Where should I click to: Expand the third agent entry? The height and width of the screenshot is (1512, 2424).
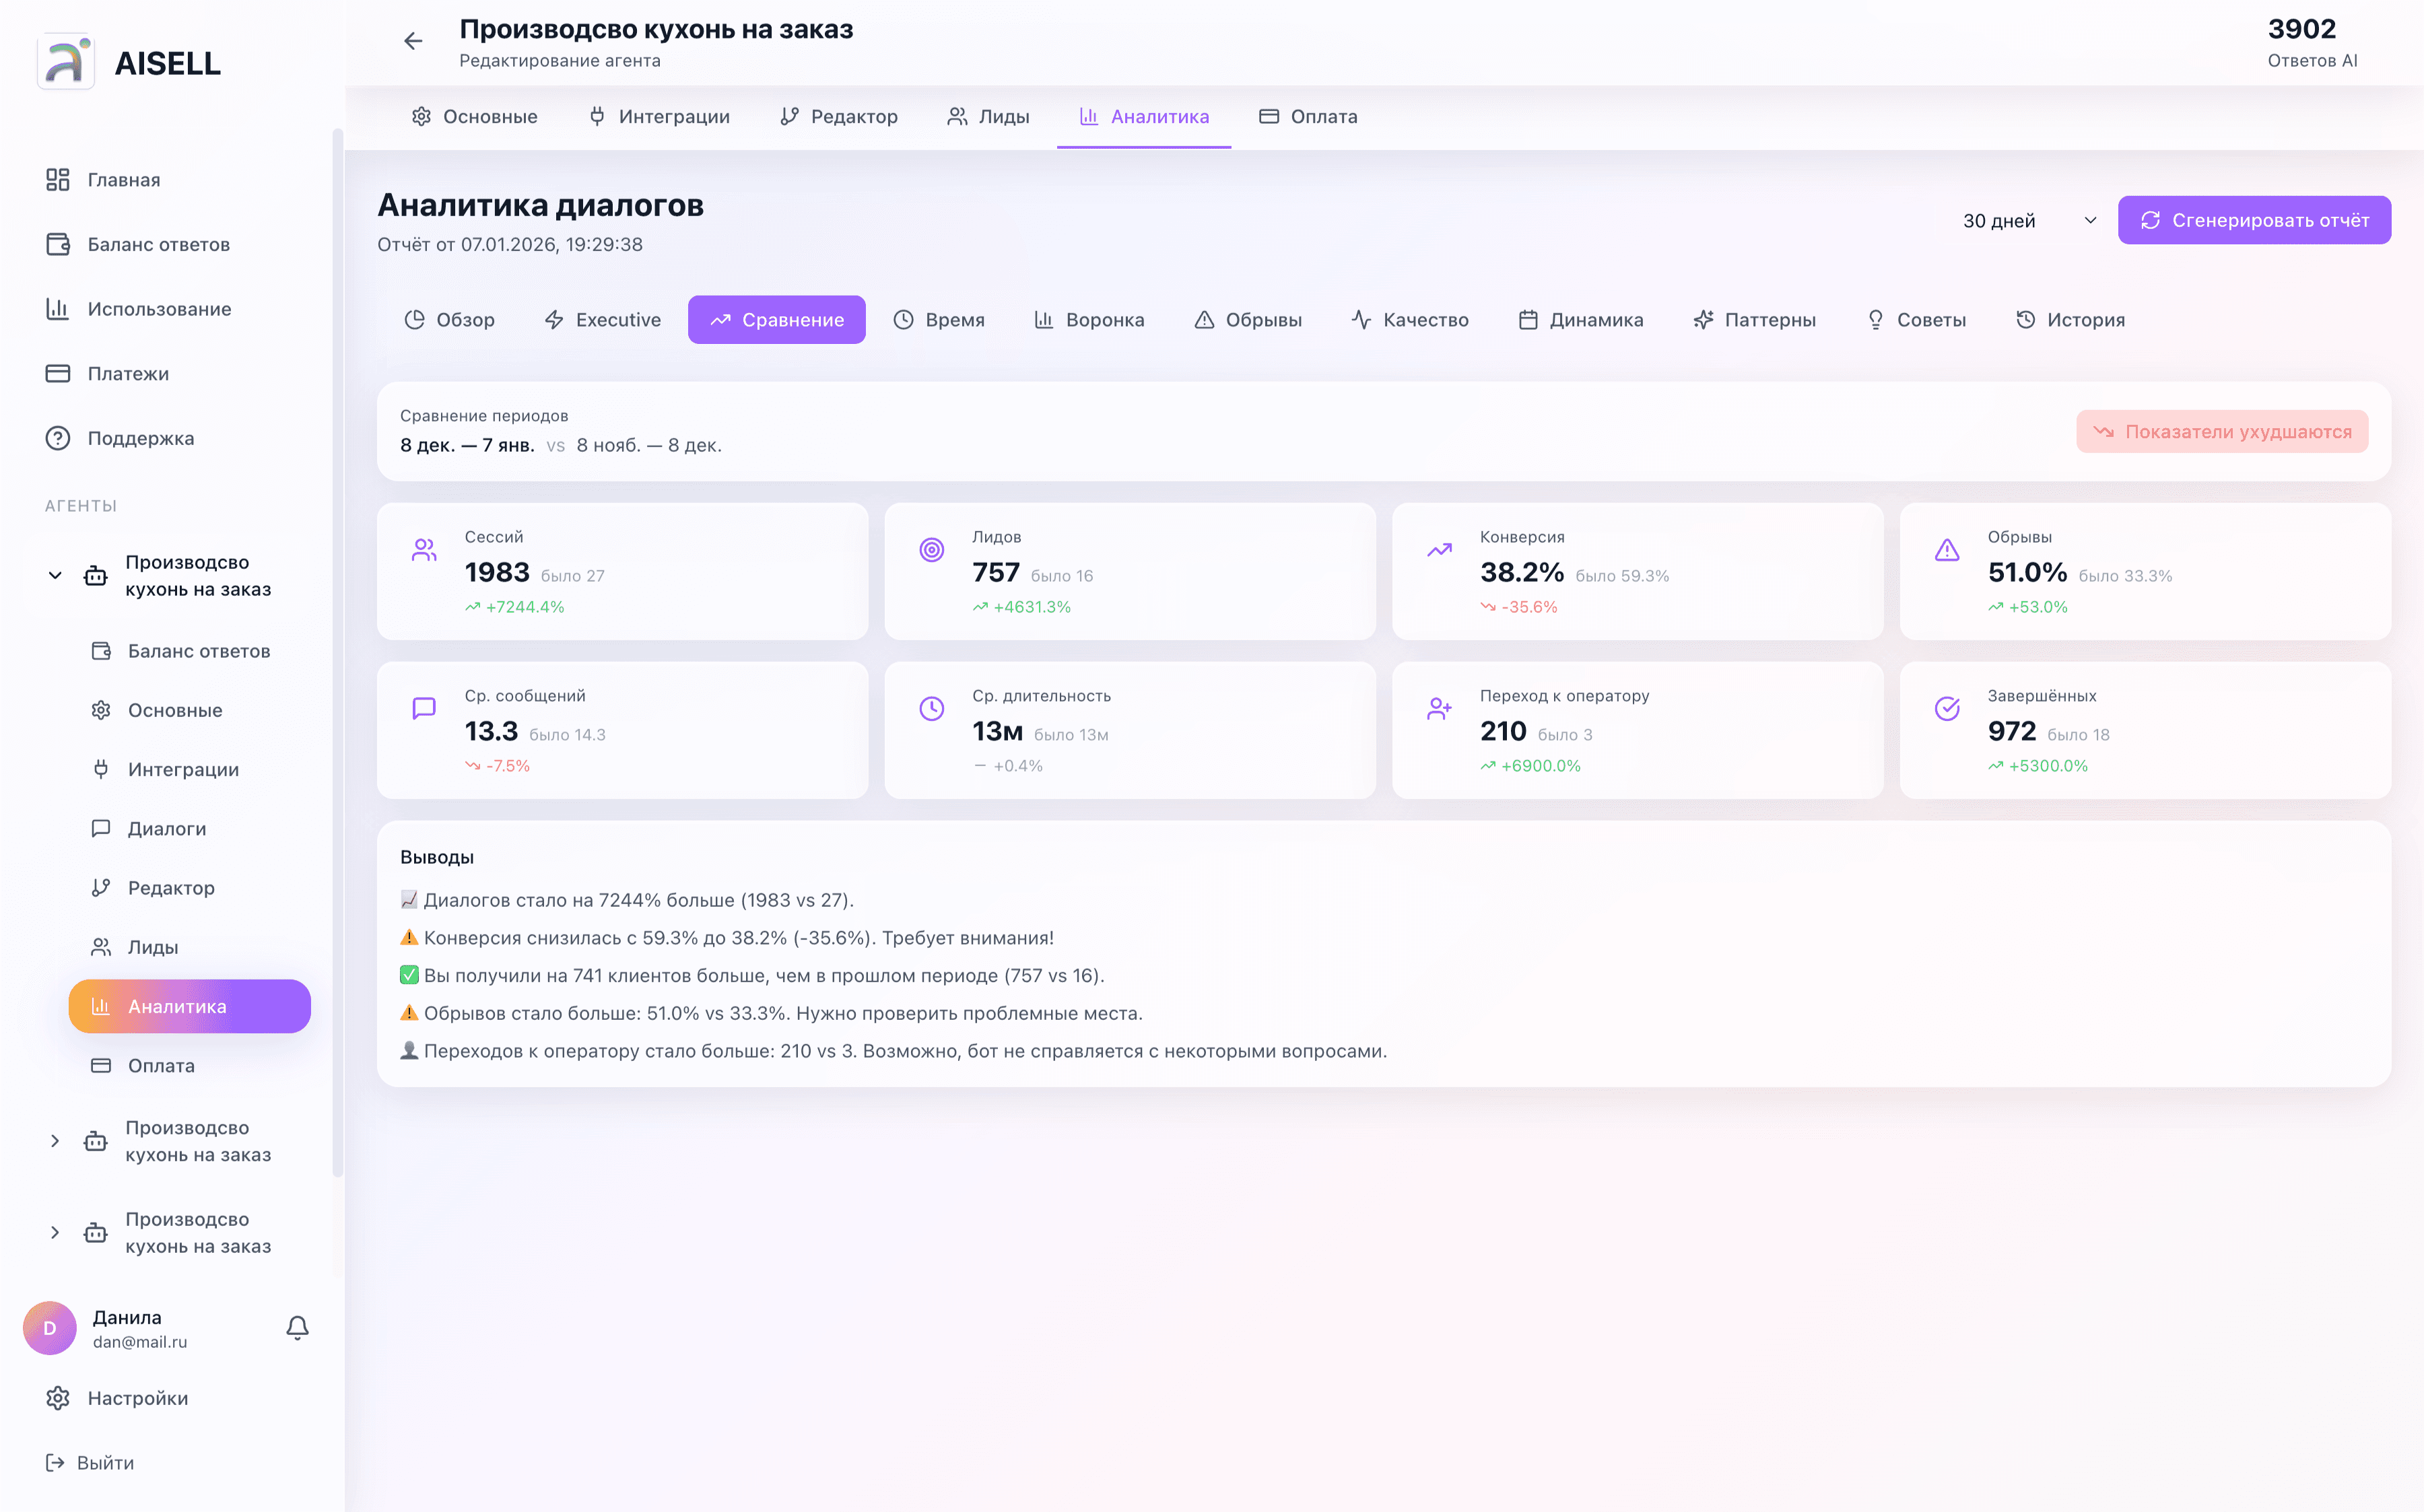tap(55, 1233)
